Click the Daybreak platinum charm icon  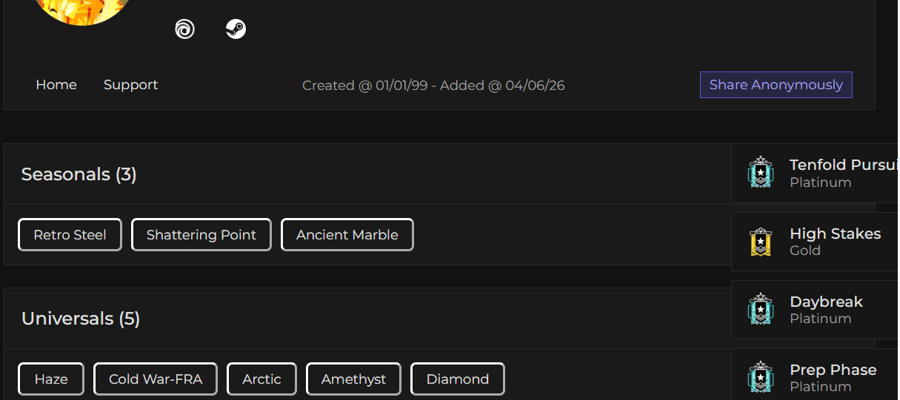tap(761, 309)
